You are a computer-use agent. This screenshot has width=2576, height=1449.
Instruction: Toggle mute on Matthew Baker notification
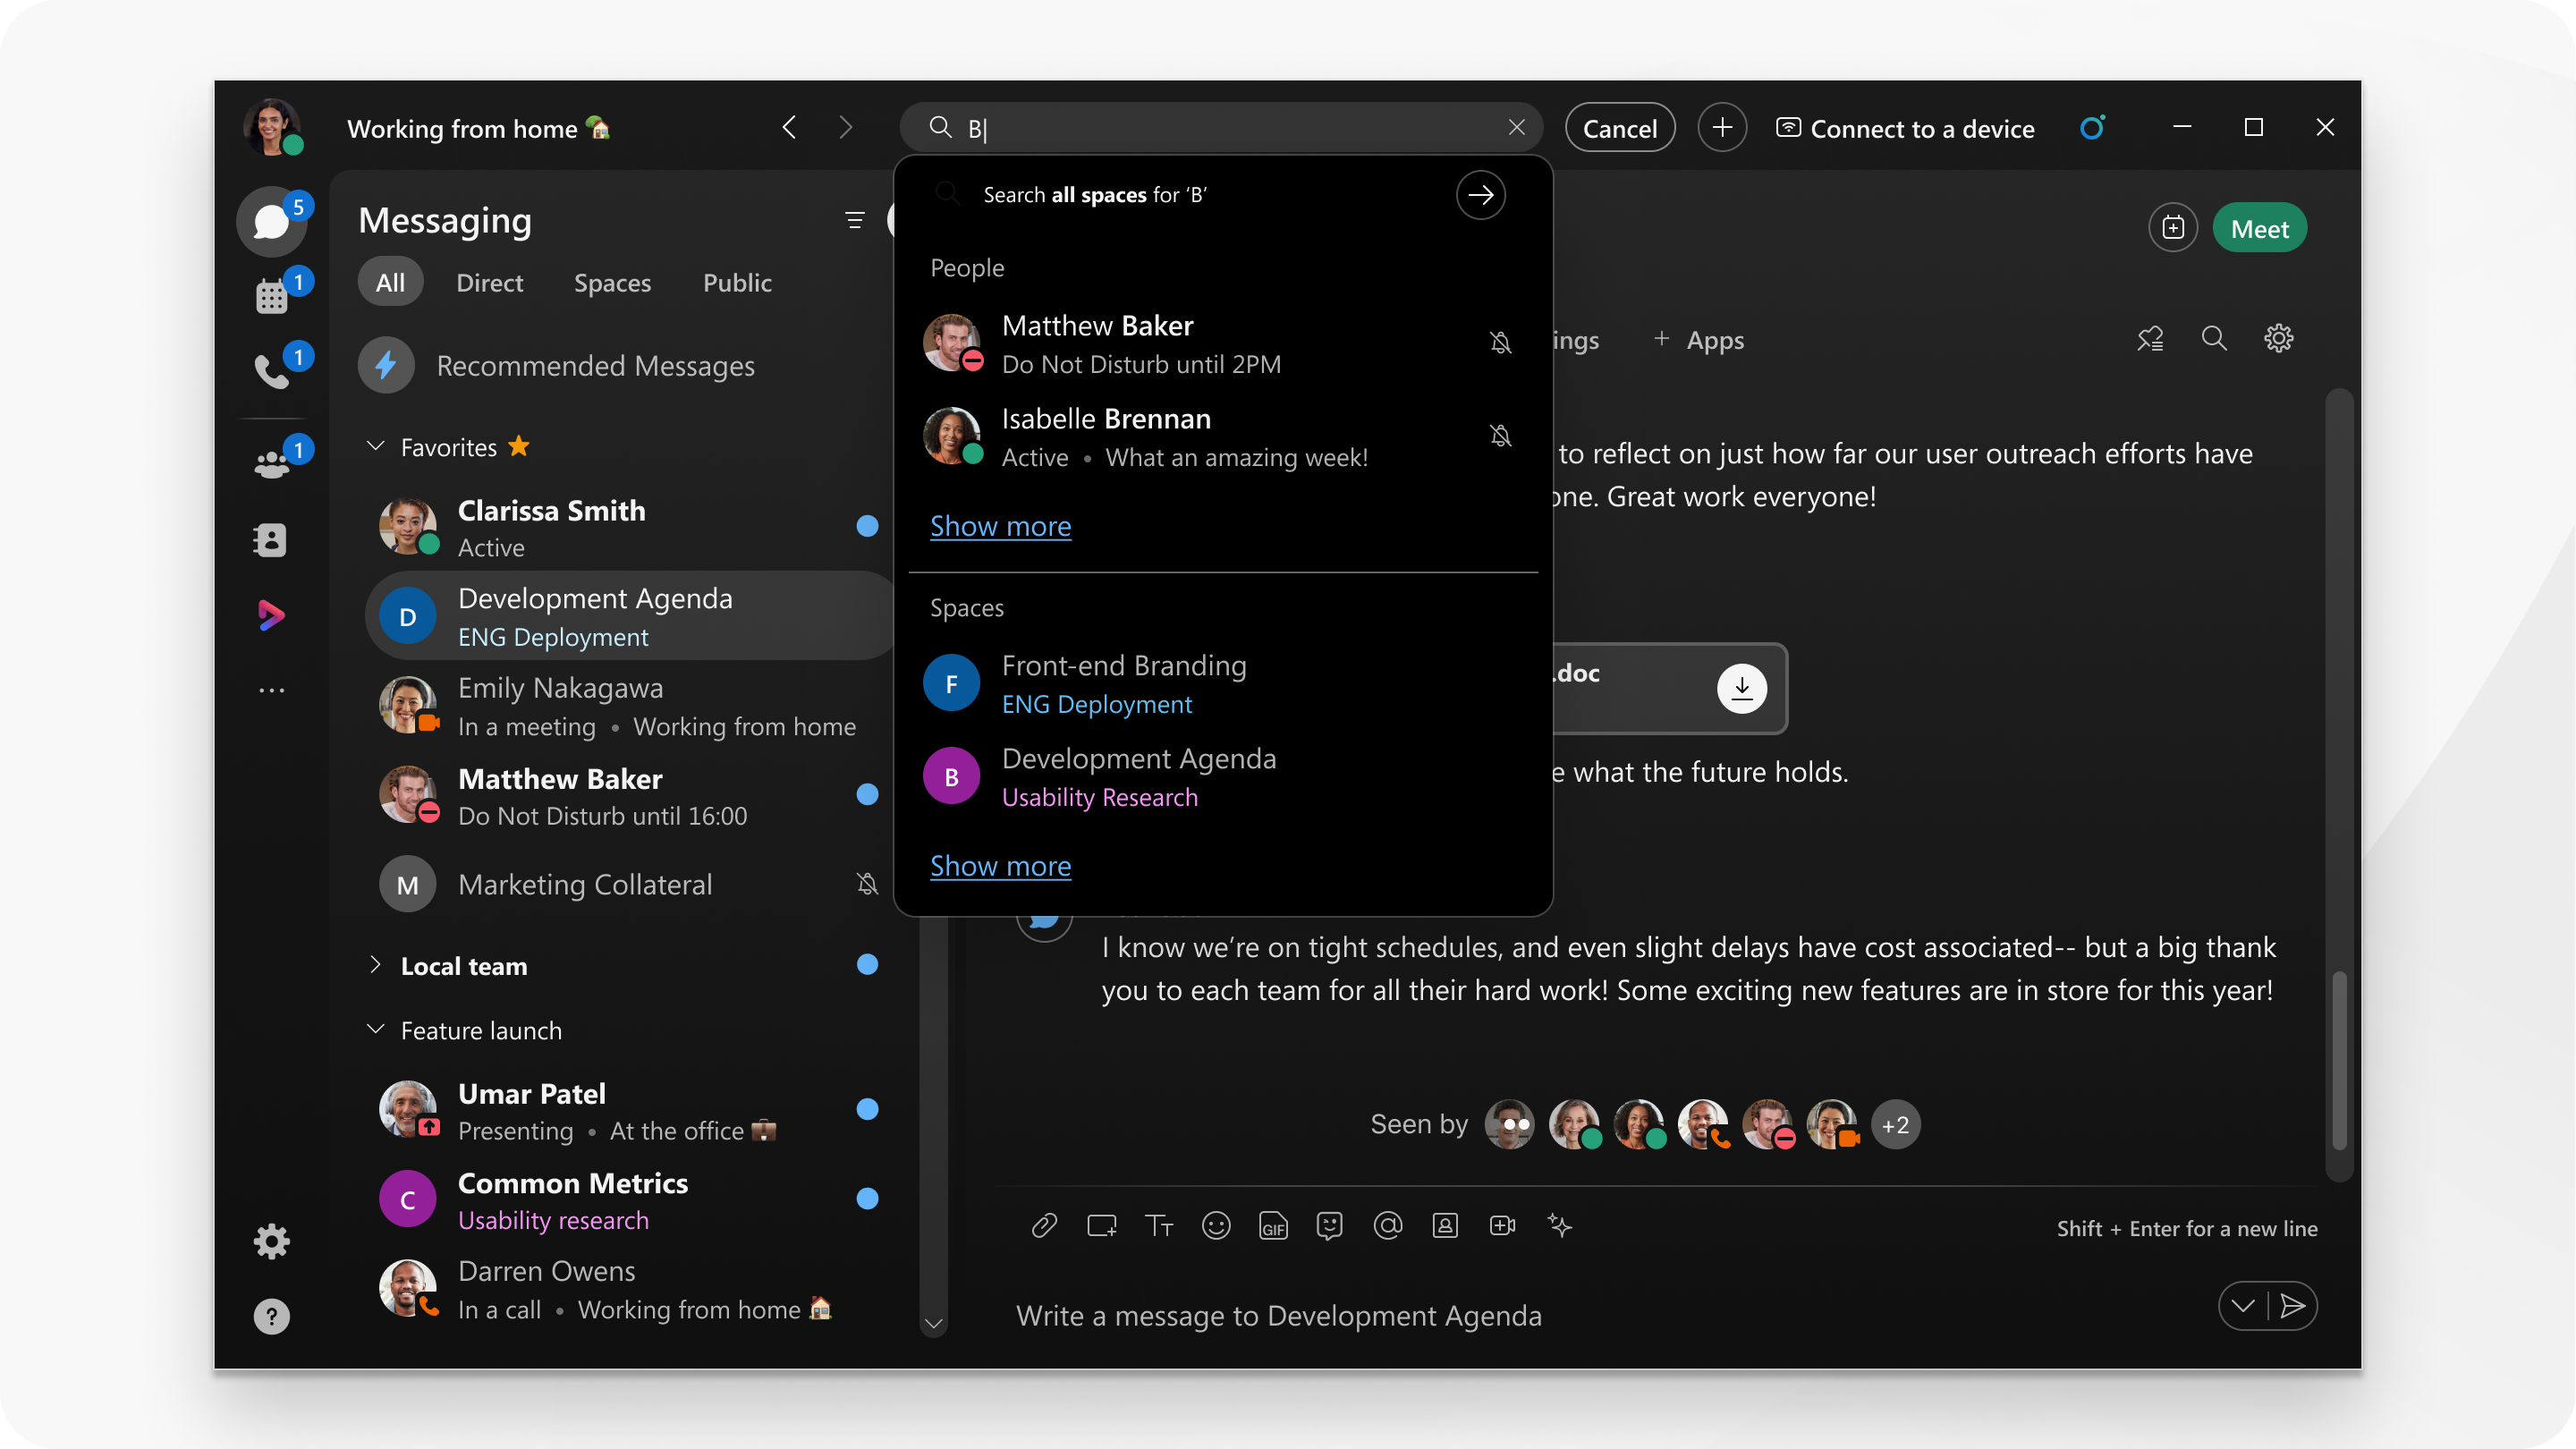tap(1498, 343)
